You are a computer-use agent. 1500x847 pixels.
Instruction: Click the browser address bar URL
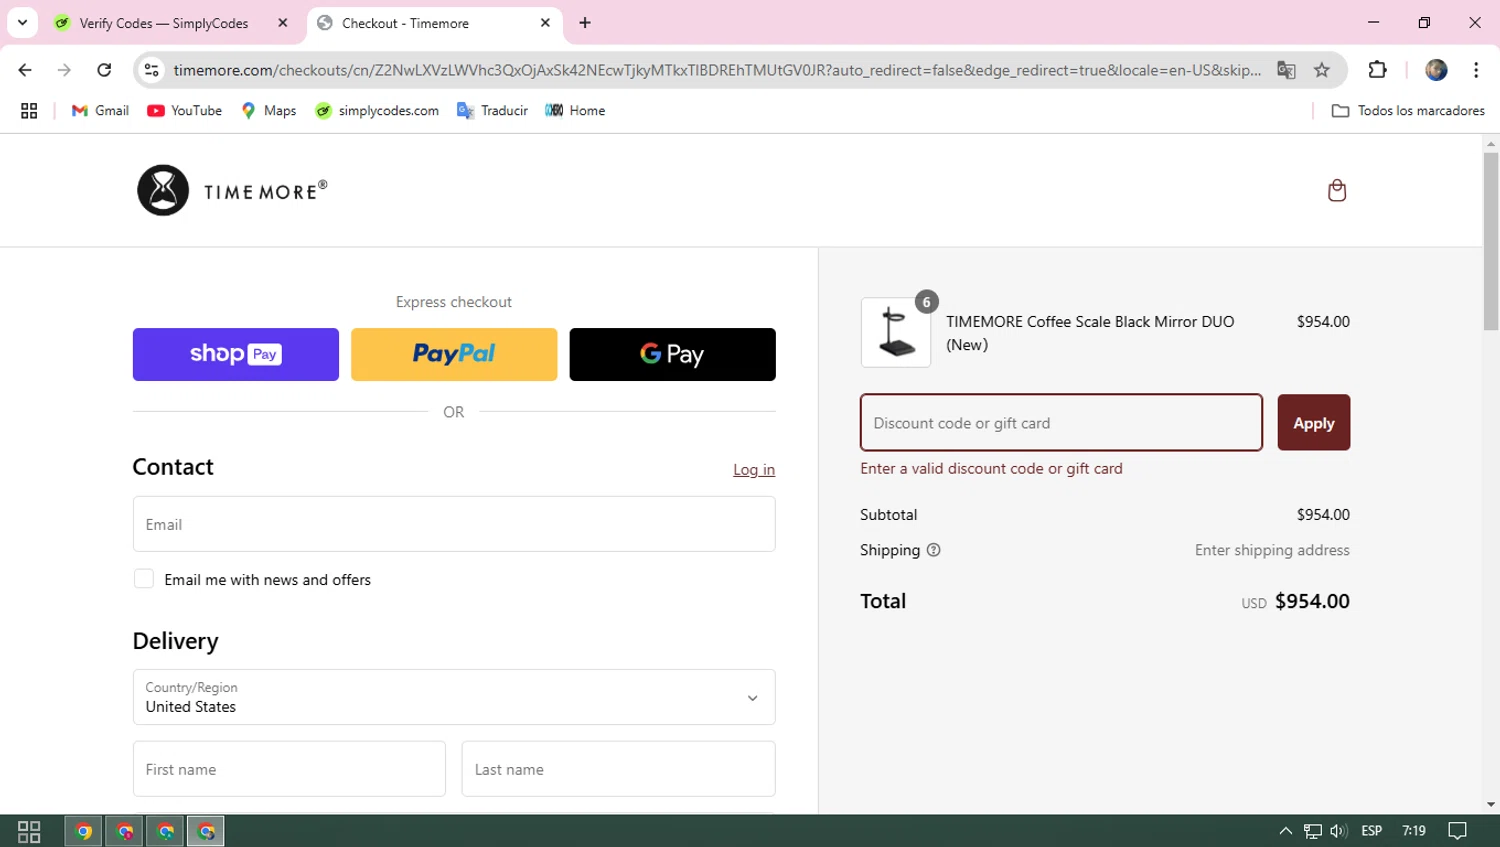pos(717,70)
